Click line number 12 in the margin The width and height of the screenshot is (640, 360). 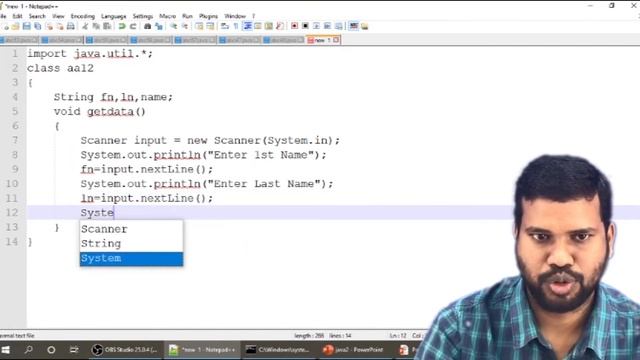12,213
